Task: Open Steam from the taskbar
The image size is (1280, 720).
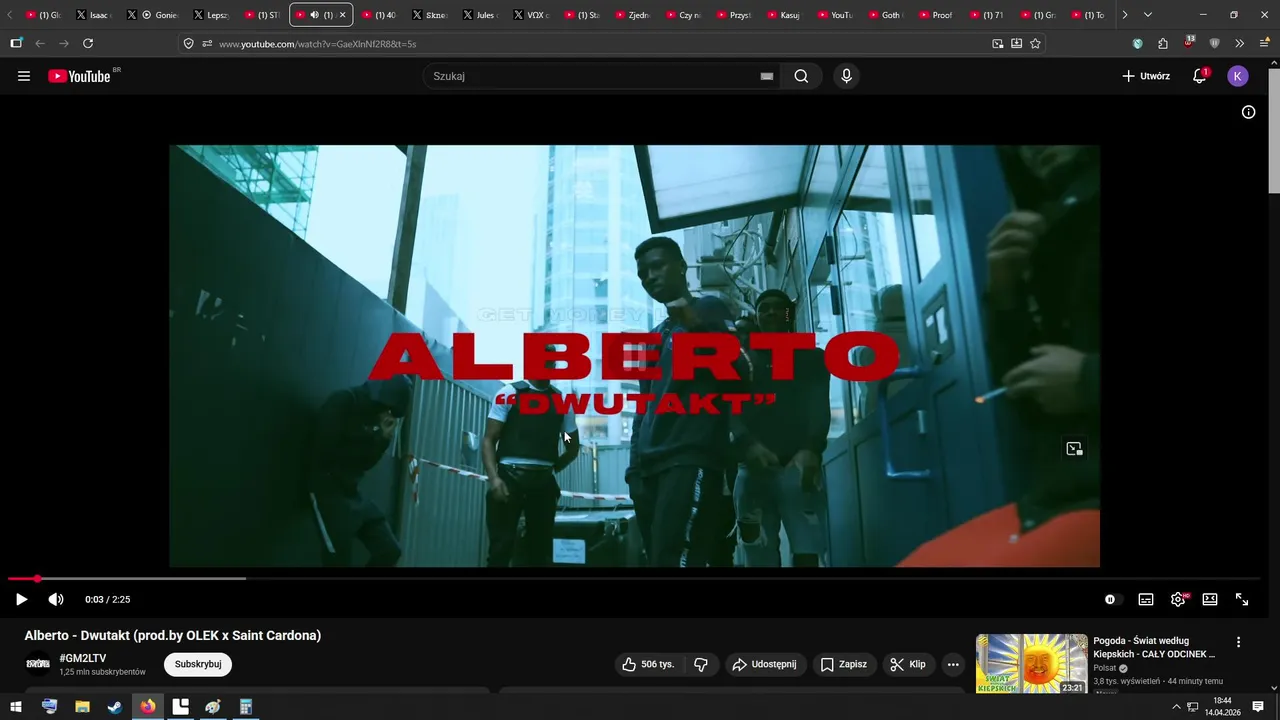Action: click(115, 707)
